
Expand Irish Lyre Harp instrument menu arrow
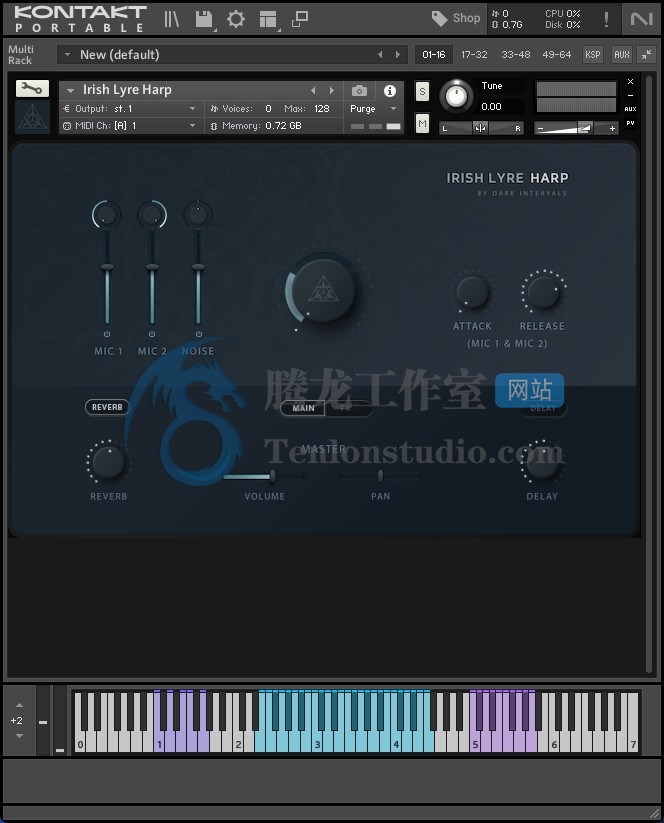click(70, 90)
